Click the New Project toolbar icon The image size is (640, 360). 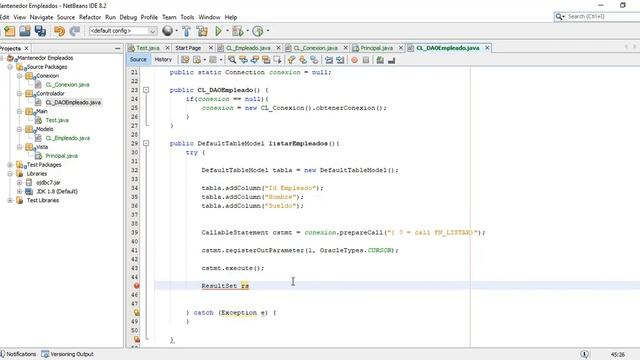[x=10, y=31]
